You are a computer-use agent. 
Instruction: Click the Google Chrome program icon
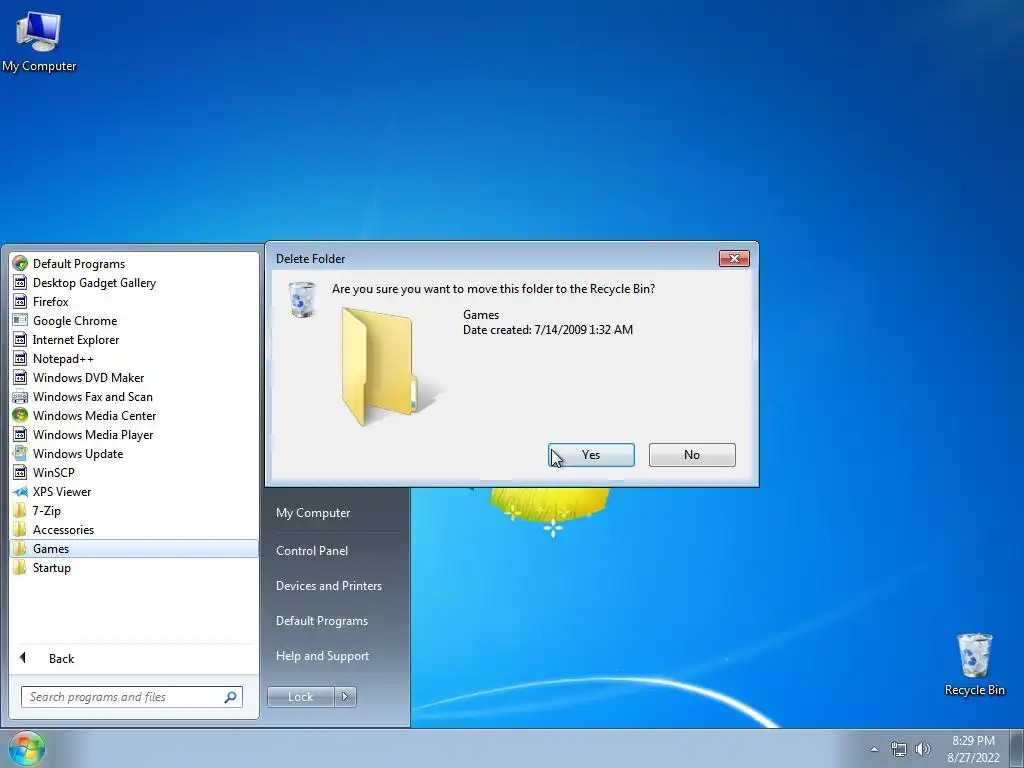click(20, 321)
